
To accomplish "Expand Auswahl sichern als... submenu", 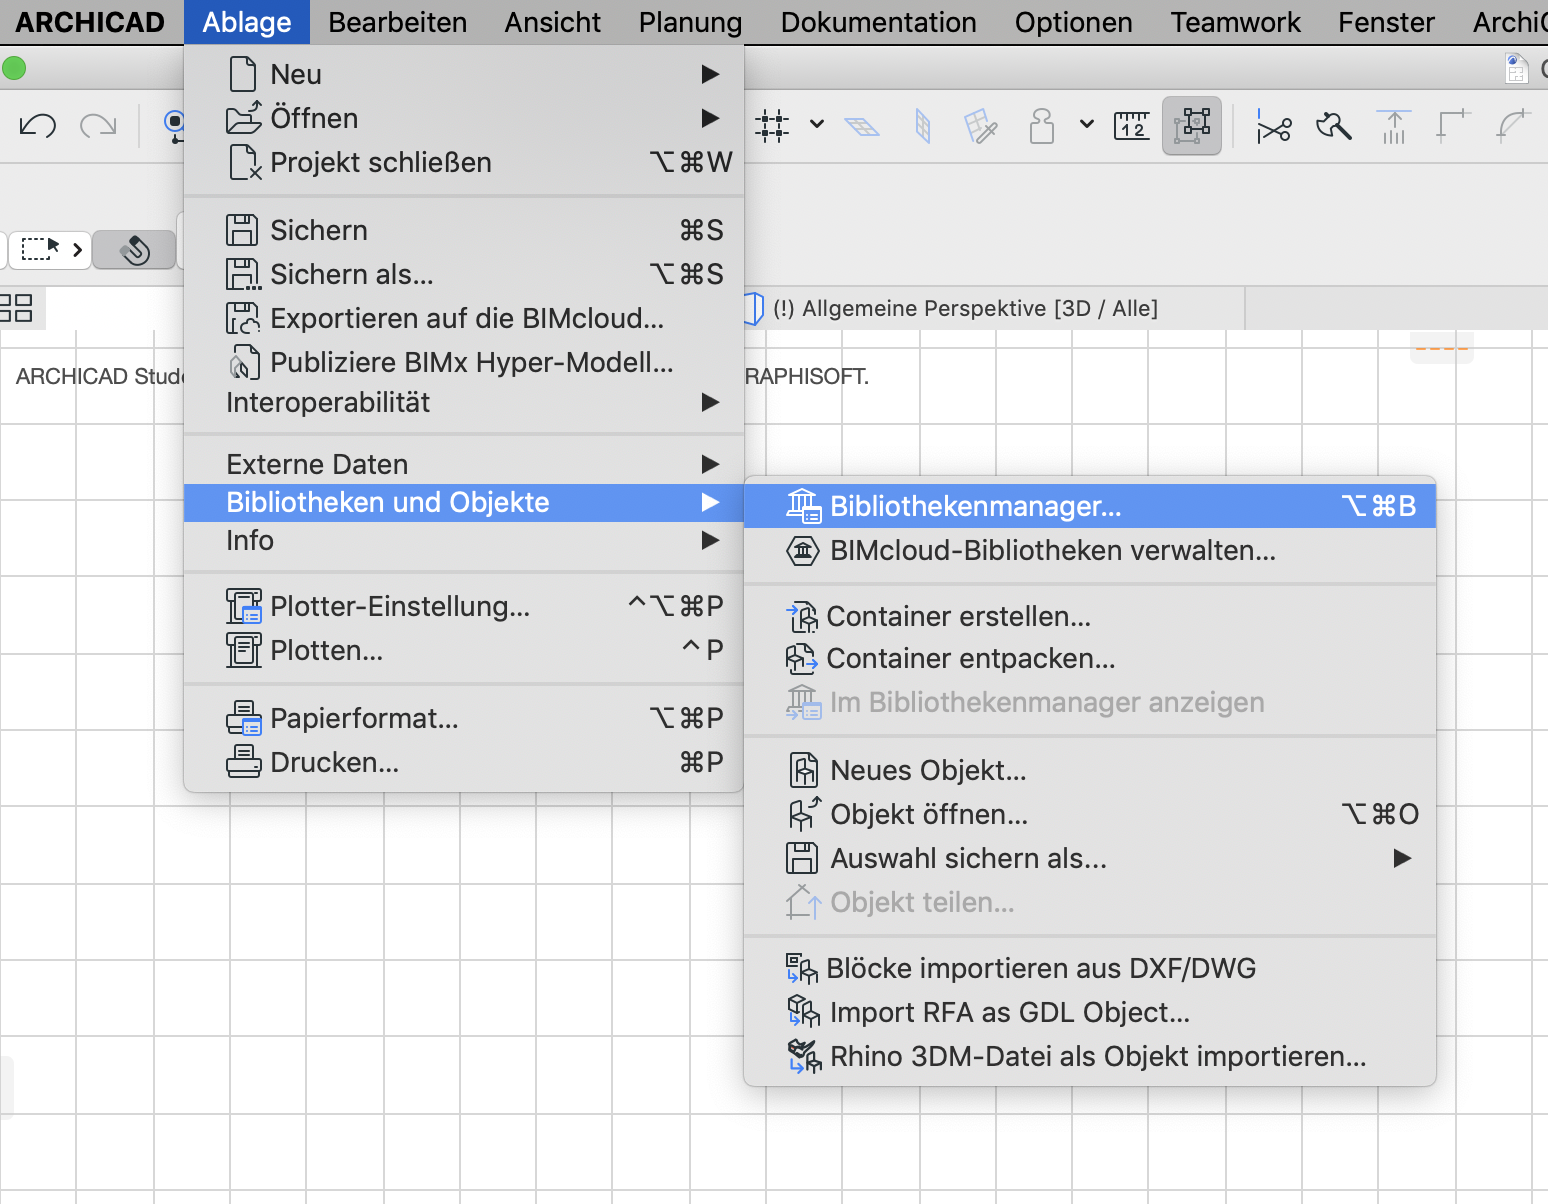I will click(x=1090, y=858).
